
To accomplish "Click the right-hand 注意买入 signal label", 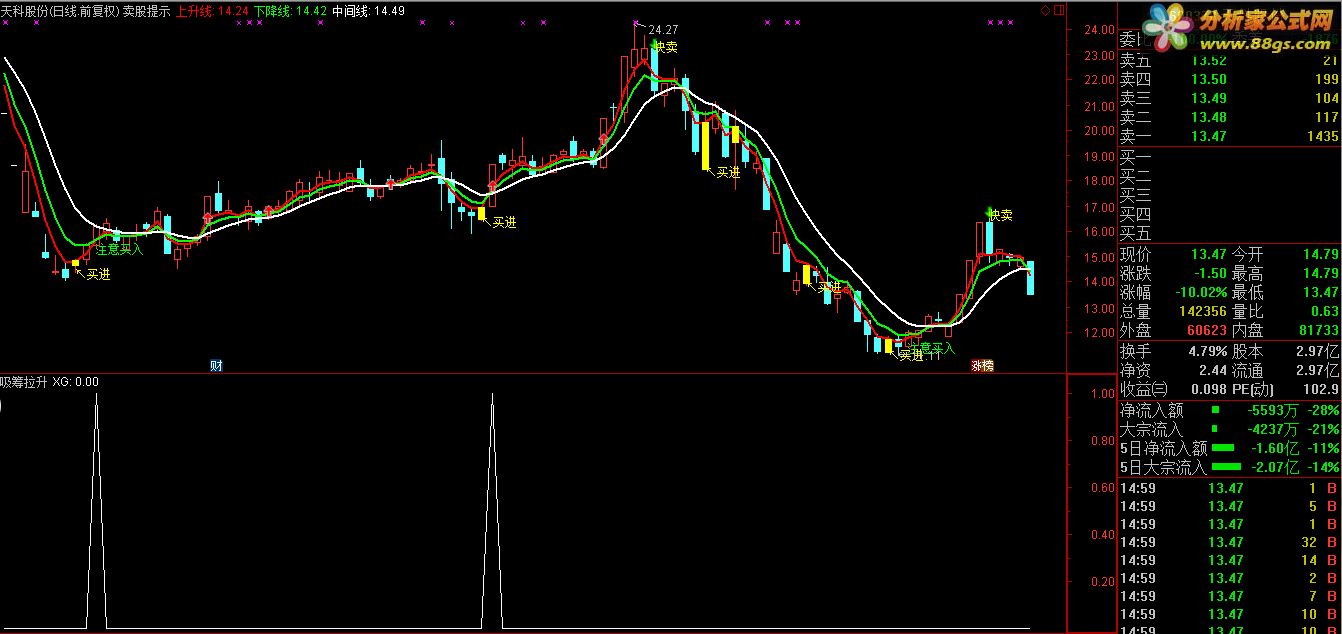I will click(931, 348).
